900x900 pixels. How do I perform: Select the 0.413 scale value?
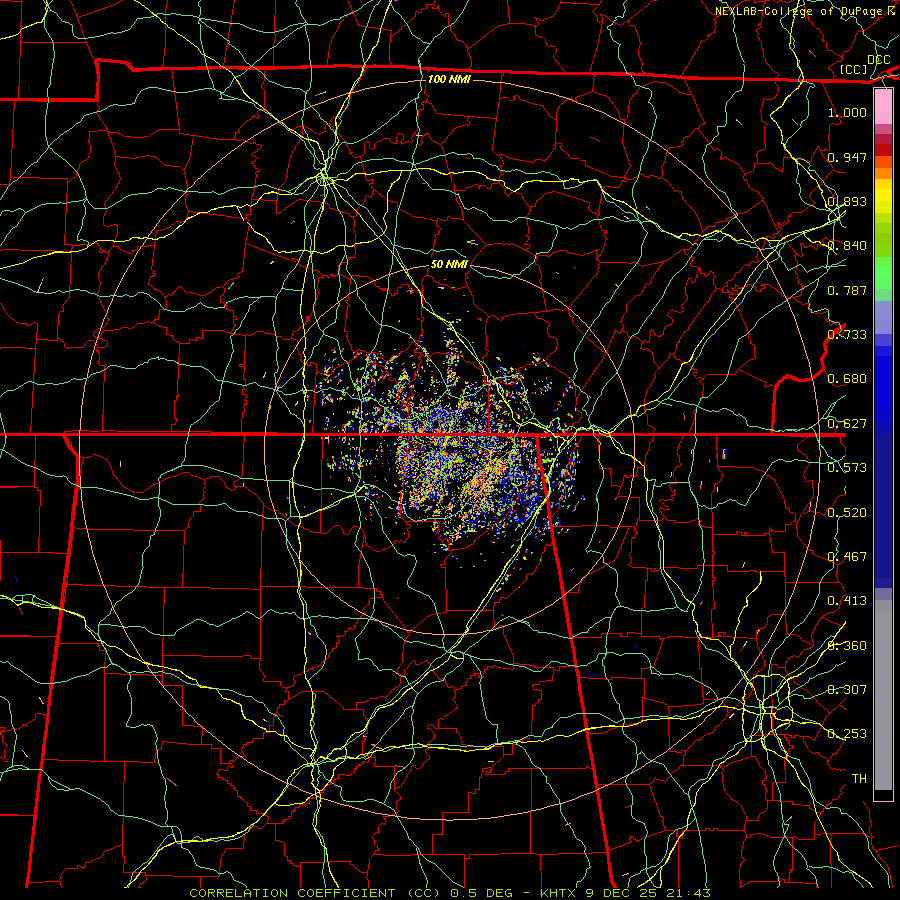click(847, 601)
